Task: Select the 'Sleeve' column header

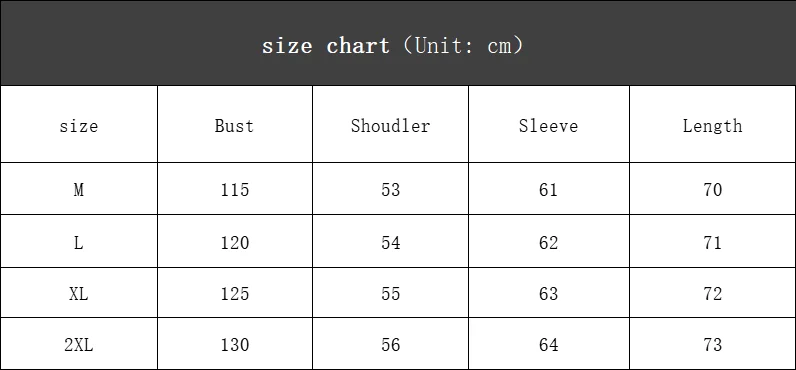Action: point(548,125)
